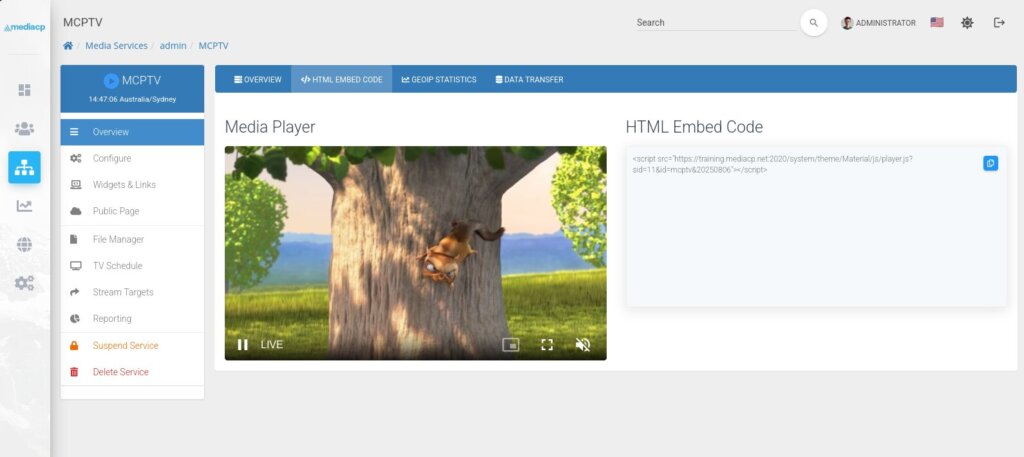Click the Media Player heading
Viewport: 1024px width, 457px height.
pos(270,127)
